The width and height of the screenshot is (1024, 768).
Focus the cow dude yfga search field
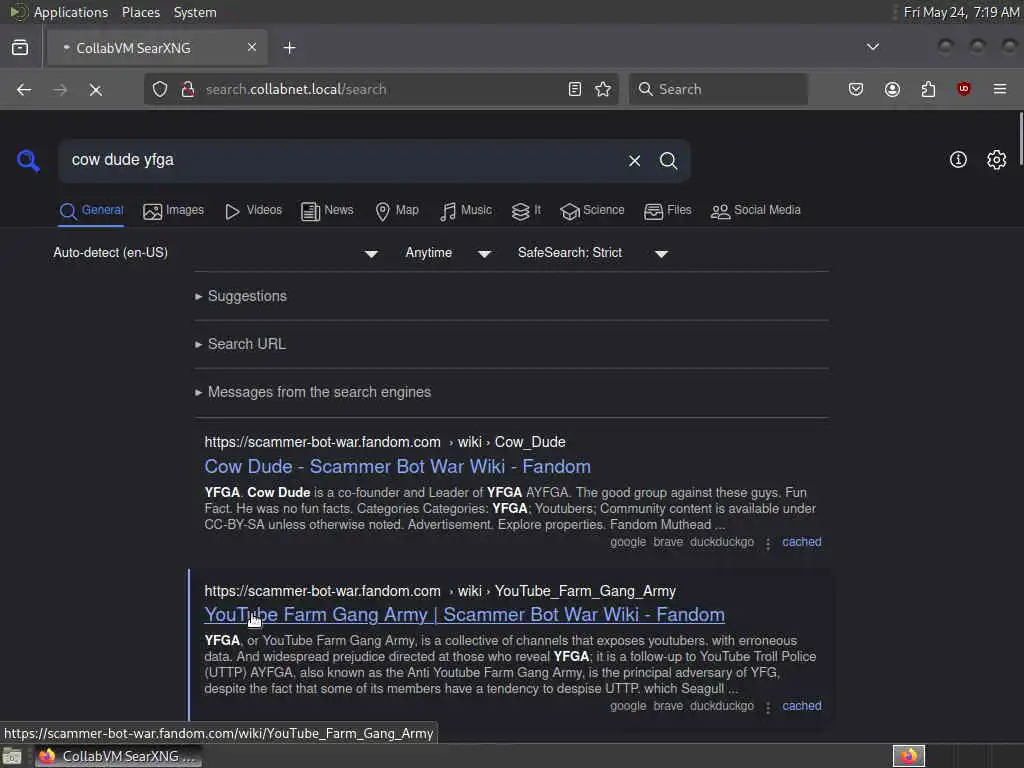point(340,161)
